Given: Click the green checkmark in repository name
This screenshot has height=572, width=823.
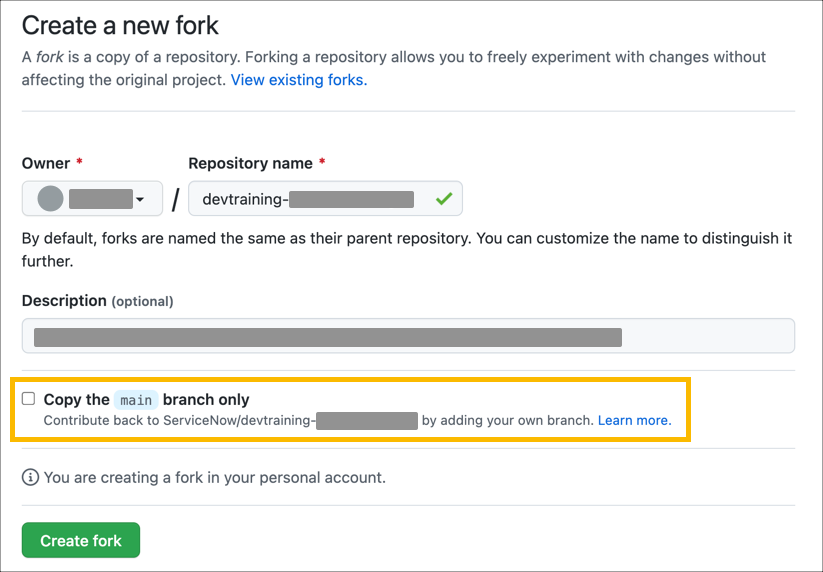Looking at the screenshot, I should point(444,199).
